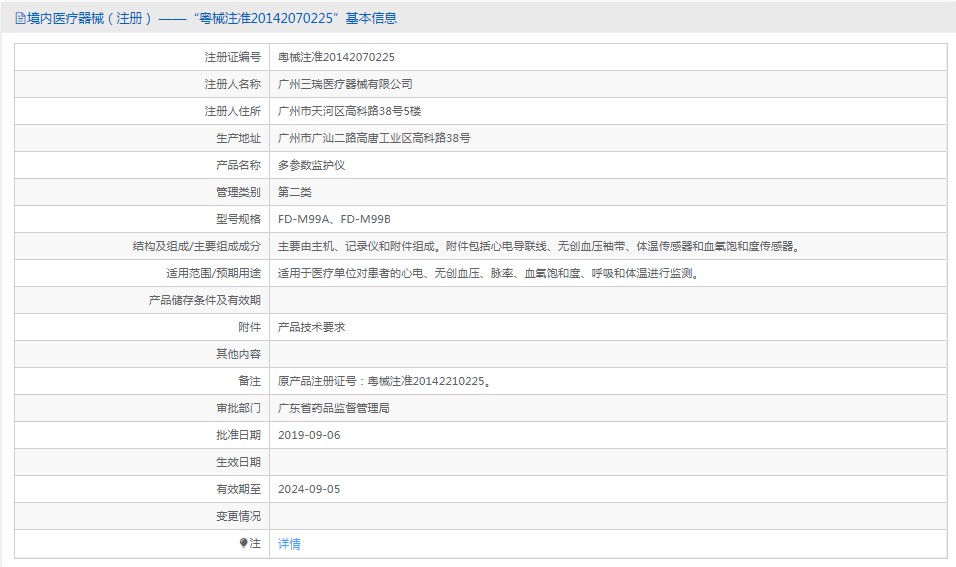Click the 生效日期 label
This screenshot has width=956, height=567.
pos(238,462)
